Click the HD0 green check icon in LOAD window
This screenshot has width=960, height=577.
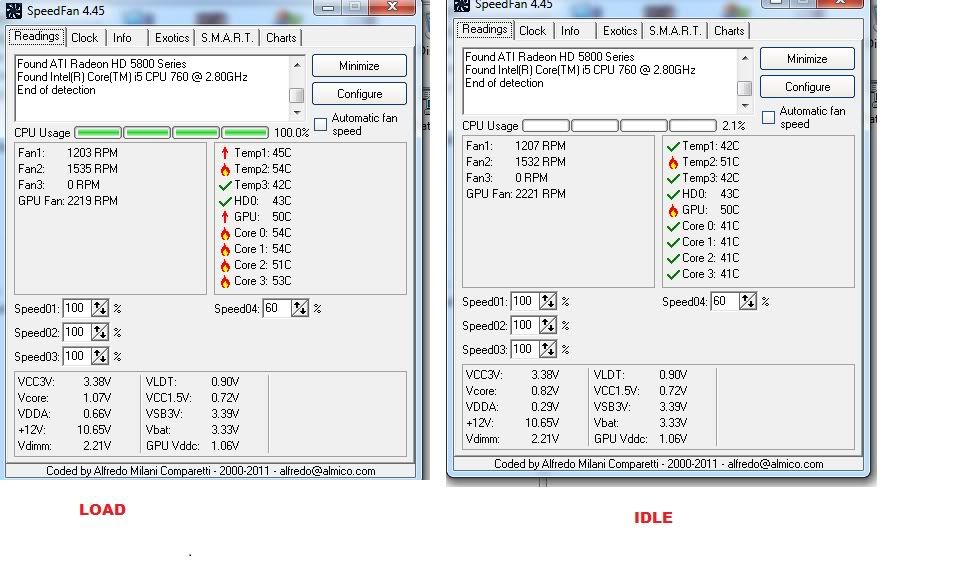pos(225,201)
